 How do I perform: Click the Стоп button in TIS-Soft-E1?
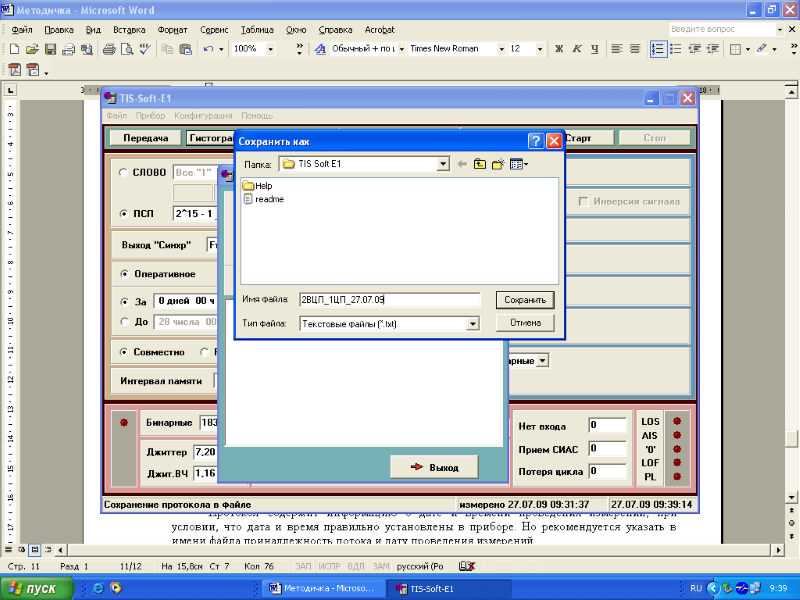coord(655,138)
